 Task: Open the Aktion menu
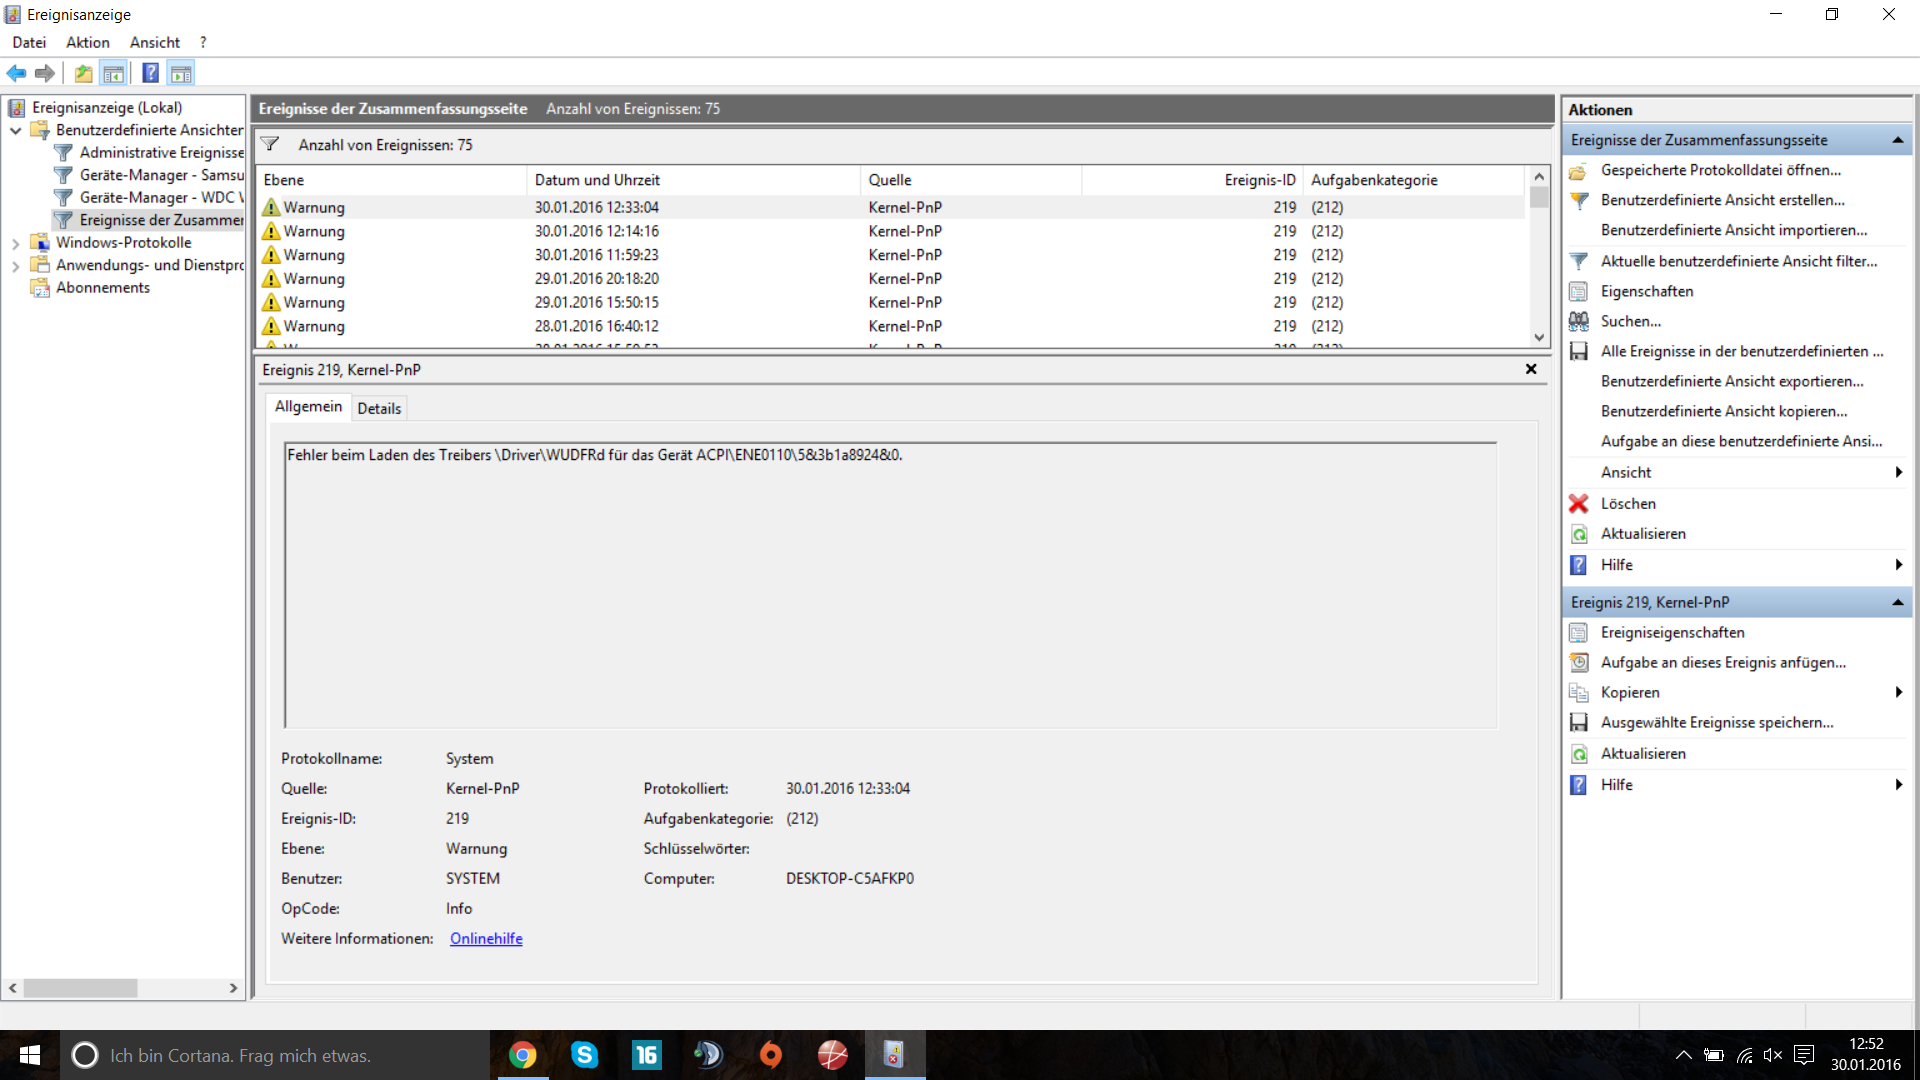pos(88,42)
